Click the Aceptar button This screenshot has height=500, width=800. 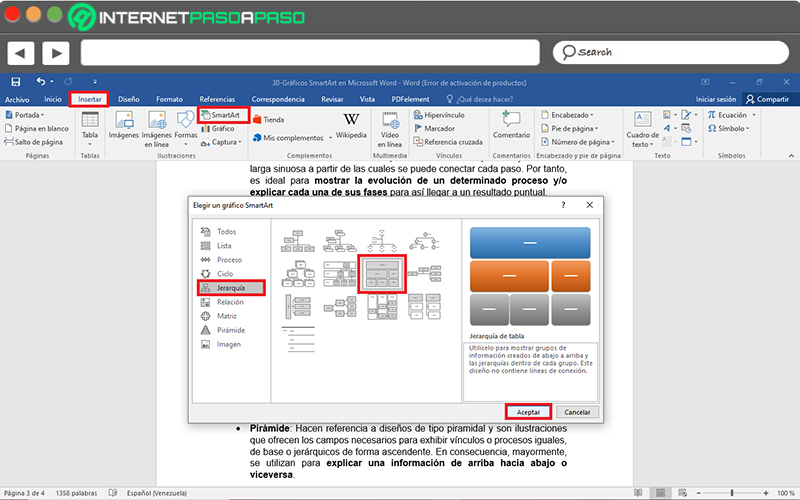pos(528,412)
